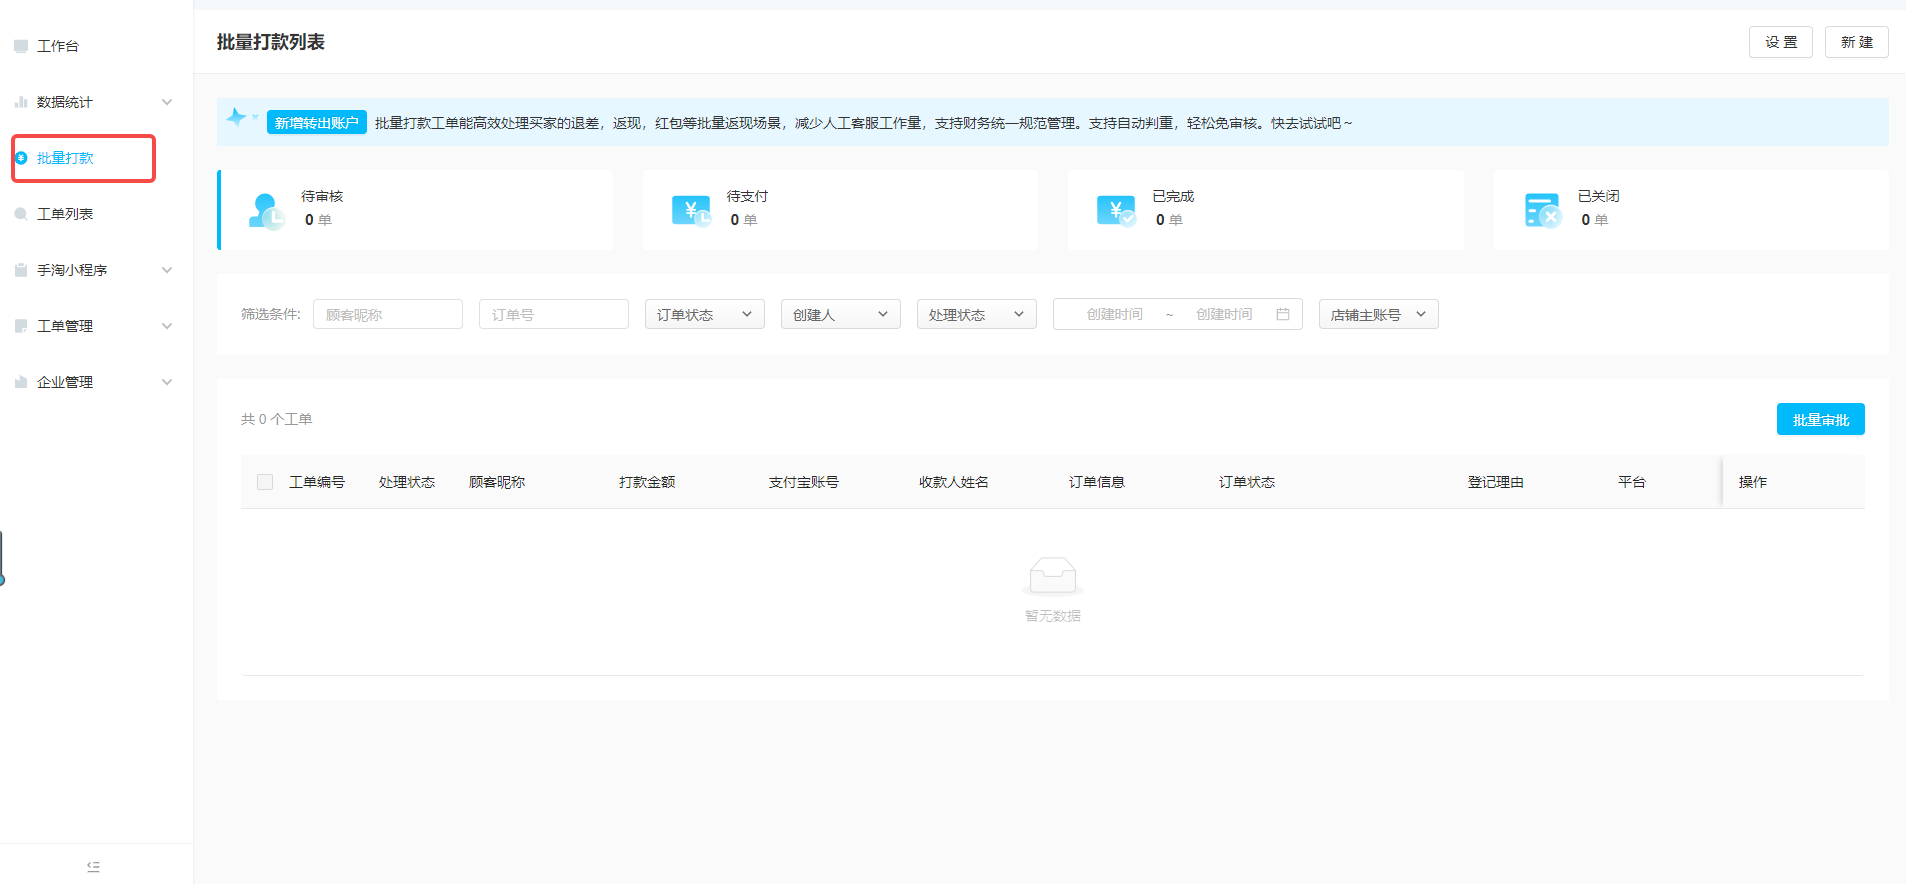
Task: Click the 订单状态 column header
Action: pos(1247,482)
